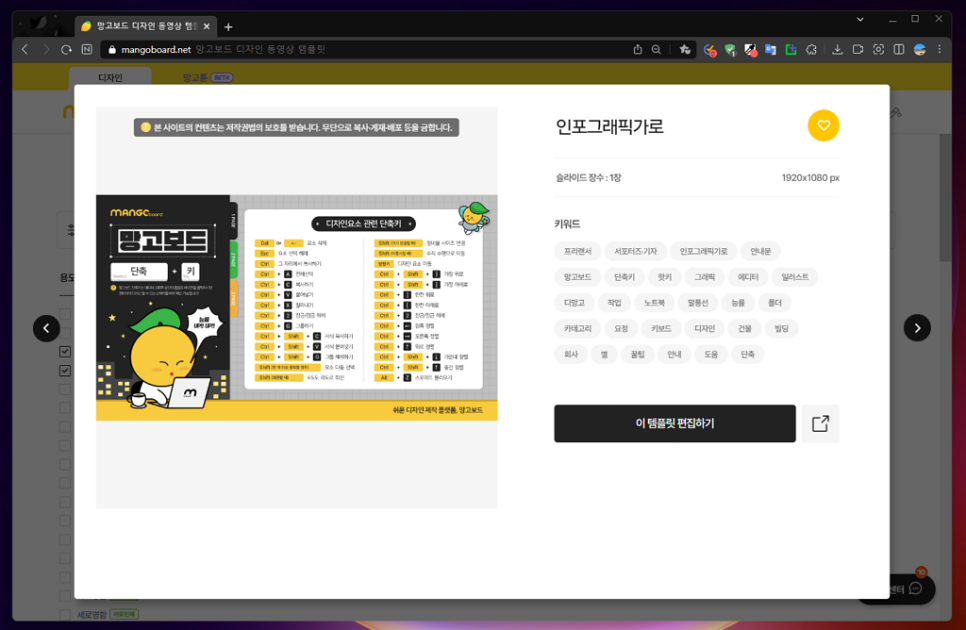Click the 망고보드 keyword tag
Image resolution: width=966 pixels, height=630 pixels.
577,277
